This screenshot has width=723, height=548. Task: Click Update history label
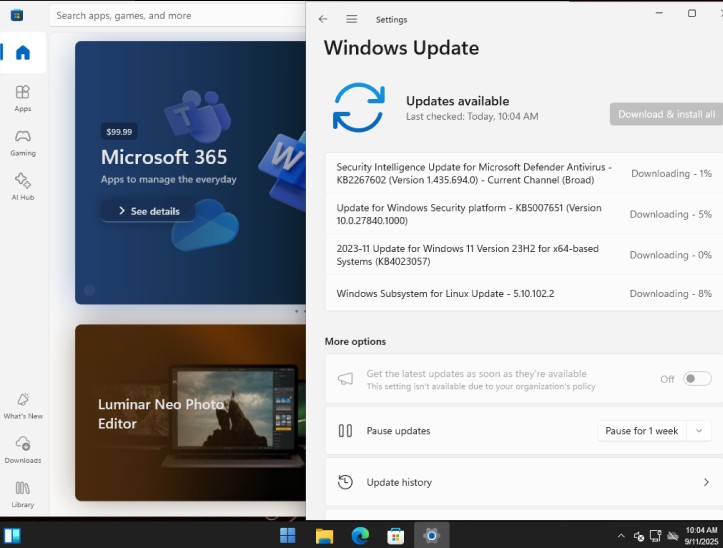(x=399, y=482)
